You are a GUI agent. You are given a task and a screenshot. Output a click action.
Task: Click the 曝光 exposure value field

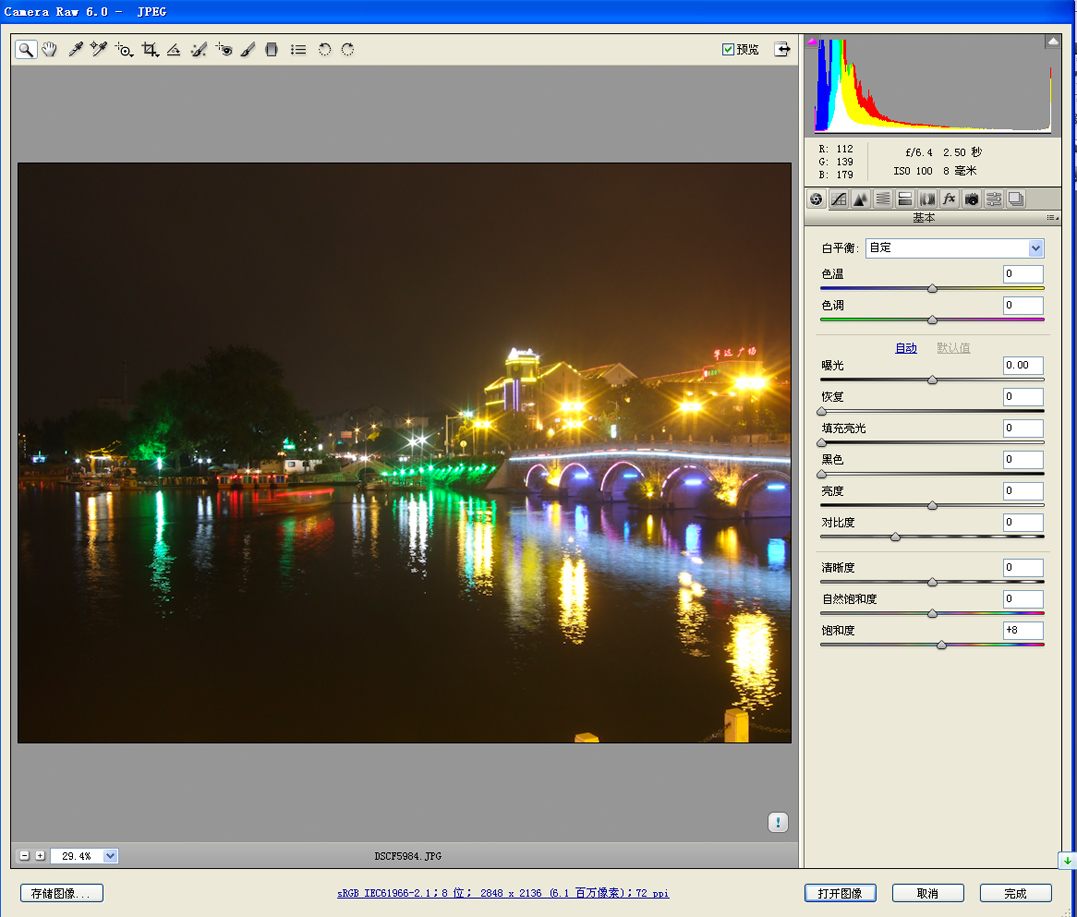point(1023,366)
